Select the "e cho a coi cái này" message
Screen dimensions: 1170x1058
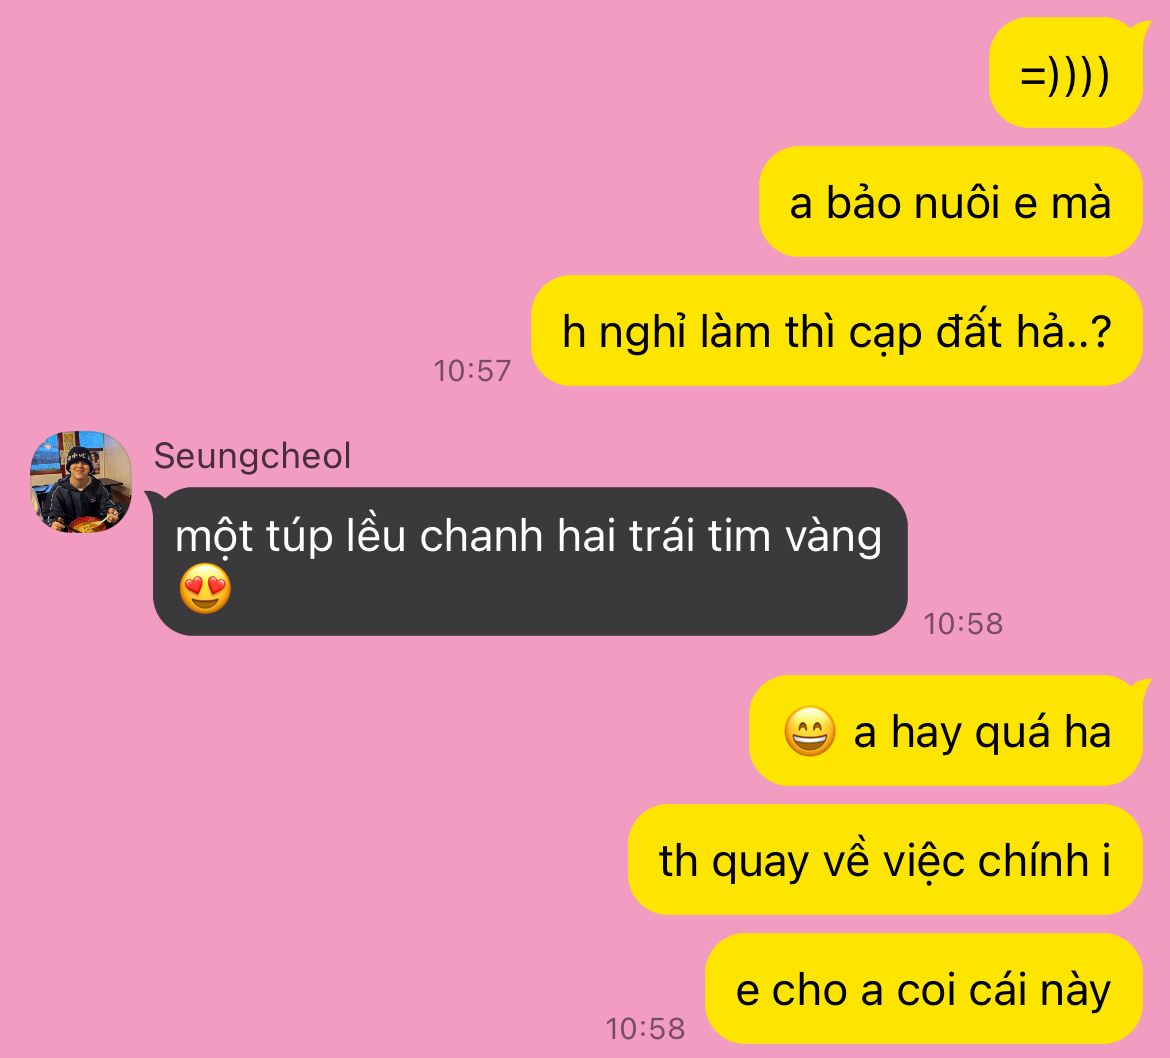click(924, 989)
